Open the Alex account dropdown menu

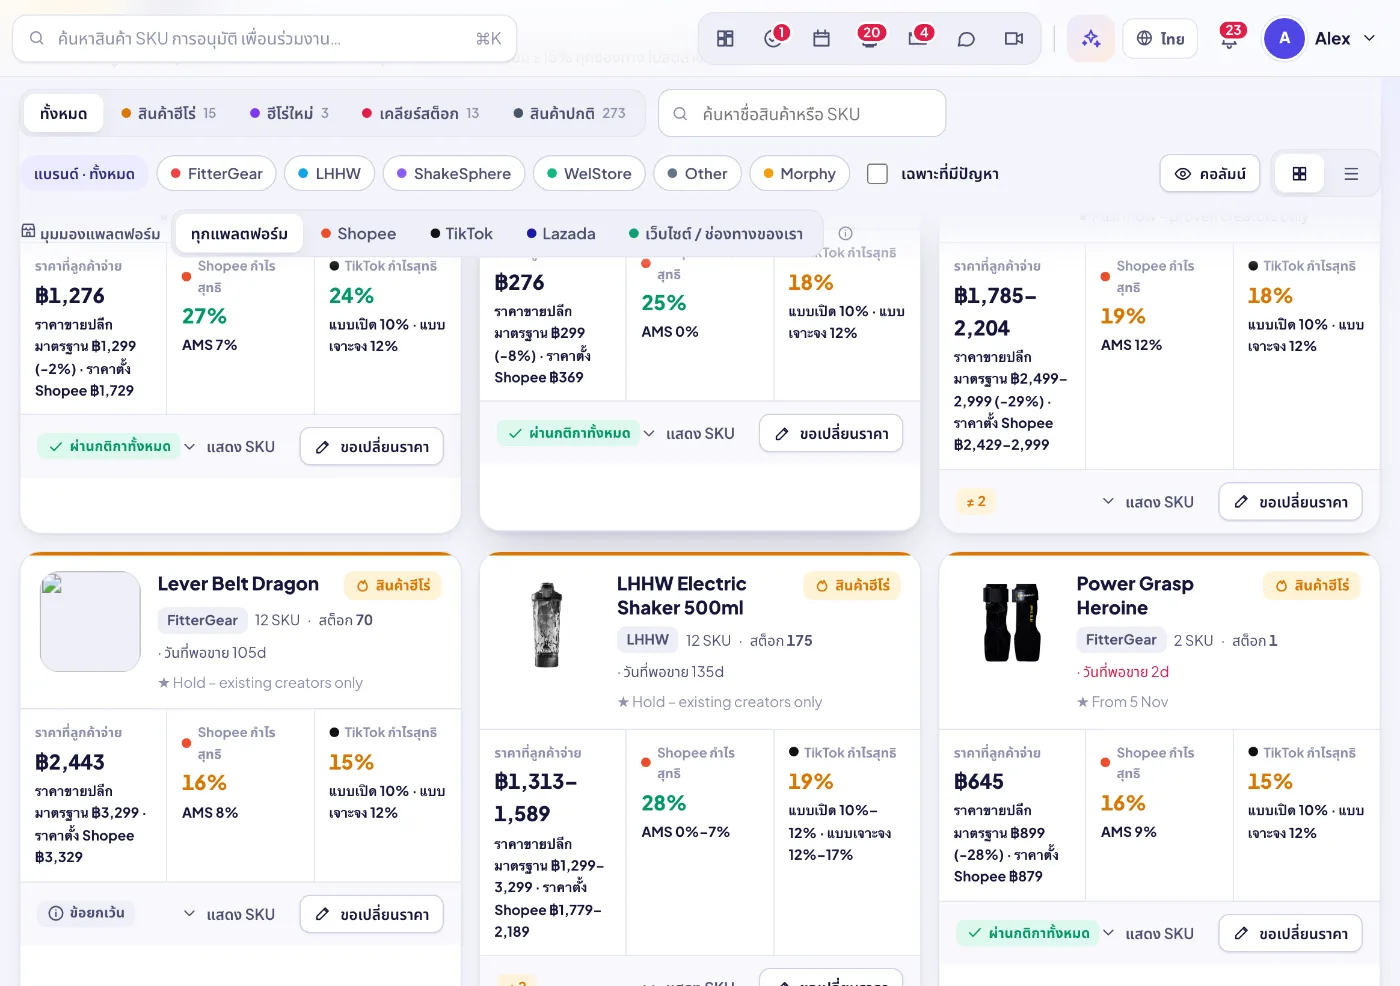point(1320,38)
